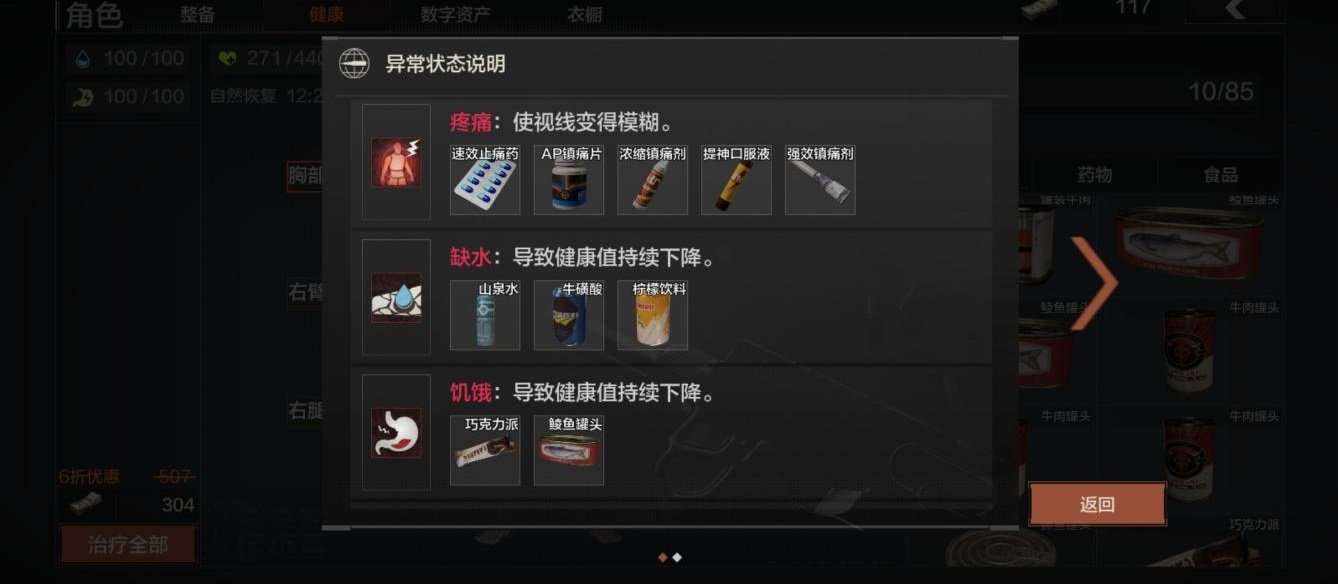
Task: Select the 速效止痛药 pill pack icon
Action: [x=485, y=180]
